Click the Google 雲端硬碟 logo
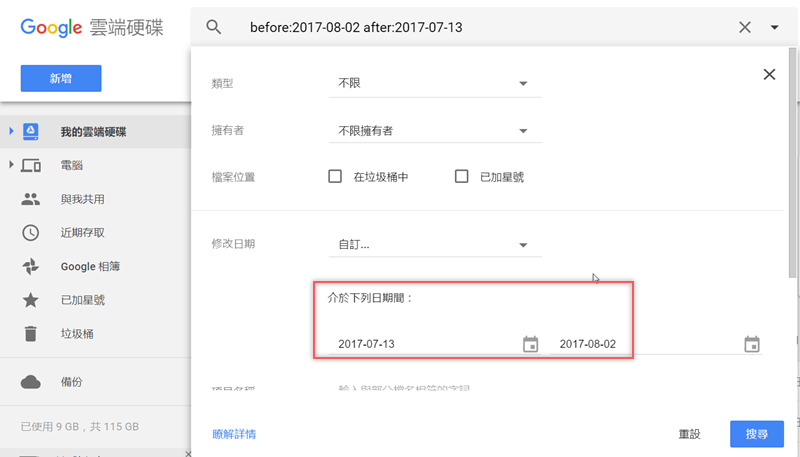Image resolution: width=800 pixels, height=457 pixels. click(x=92, y=27)
